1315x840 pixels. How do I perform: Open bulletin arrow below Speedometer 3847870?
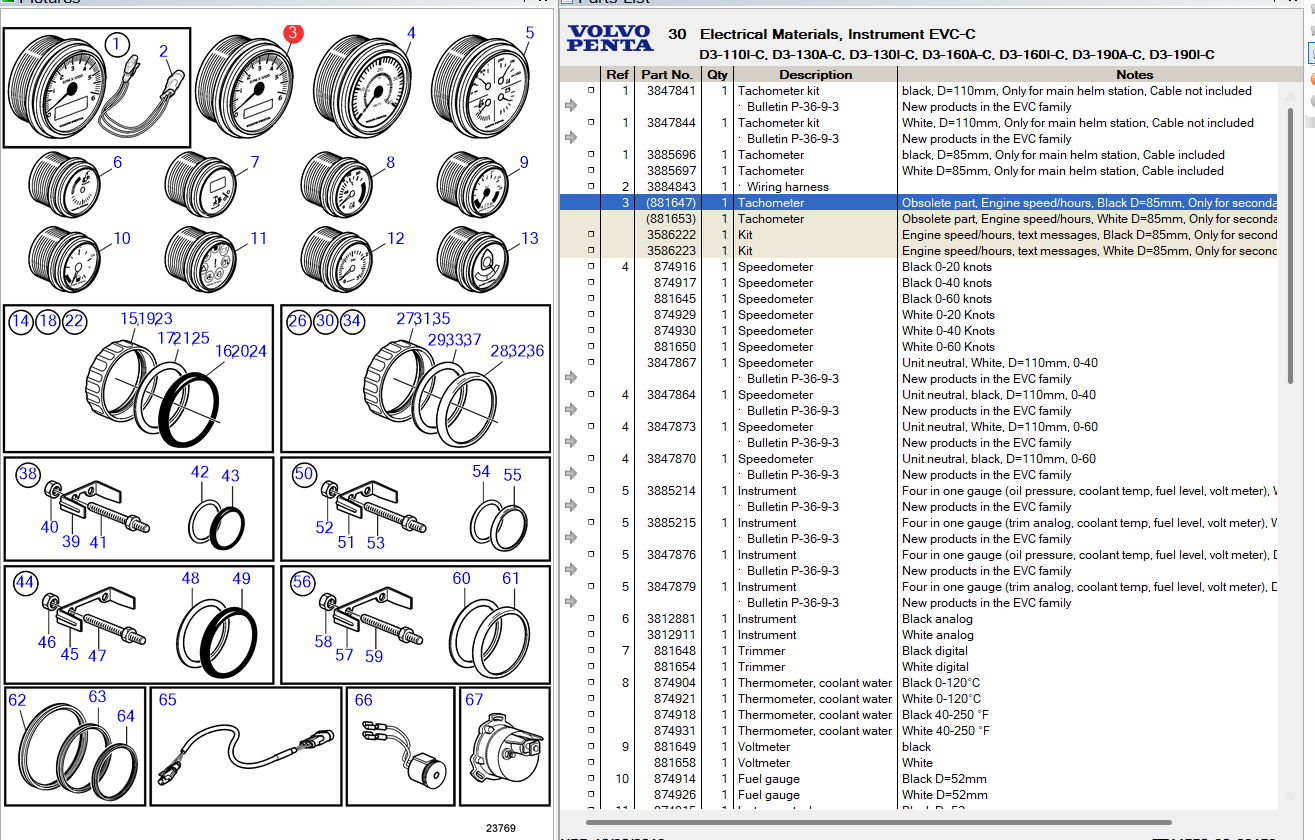(x=571, y=474)
